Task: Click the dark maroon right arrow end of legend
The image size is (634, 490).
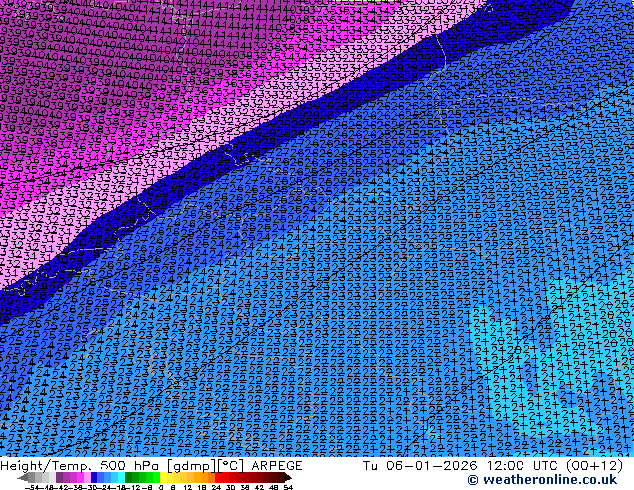Action: click(288, 477)
